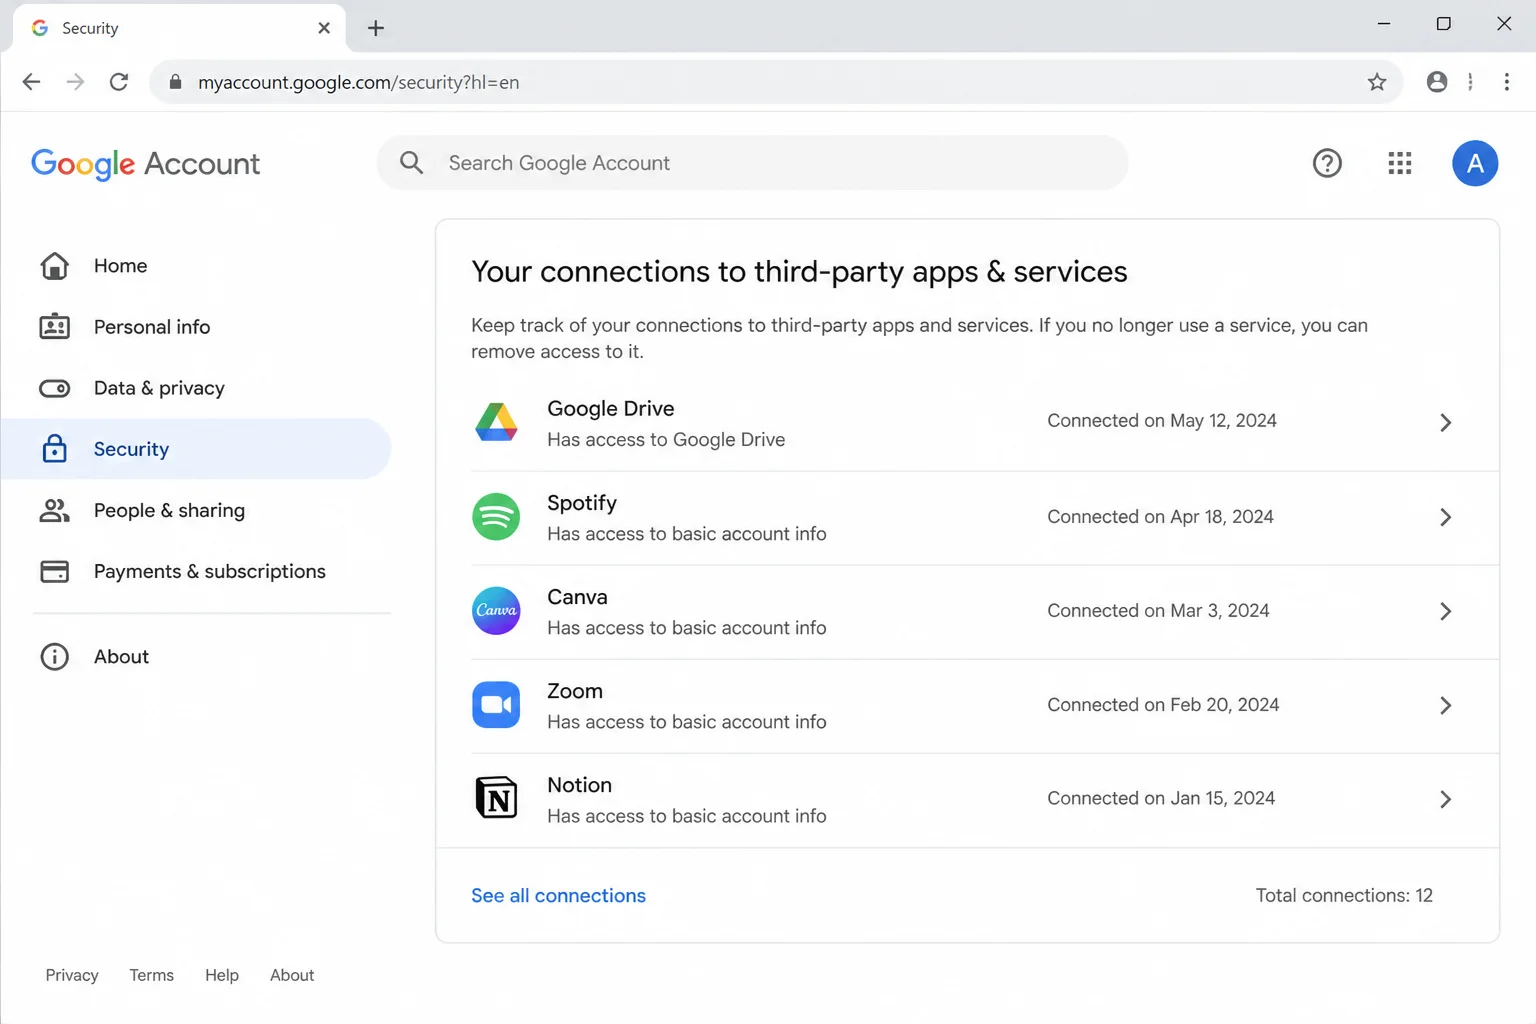
Task: Expand the Zoom connection chevron
Action: pos(1445,705)
